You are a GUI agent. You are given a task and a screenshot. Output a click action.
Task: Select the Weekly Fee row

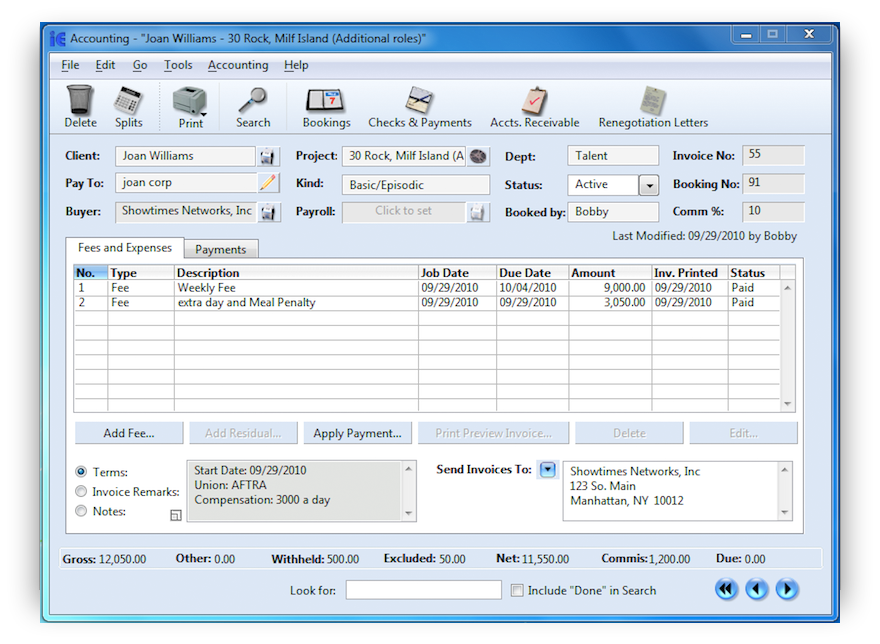[x=427, y=288]
